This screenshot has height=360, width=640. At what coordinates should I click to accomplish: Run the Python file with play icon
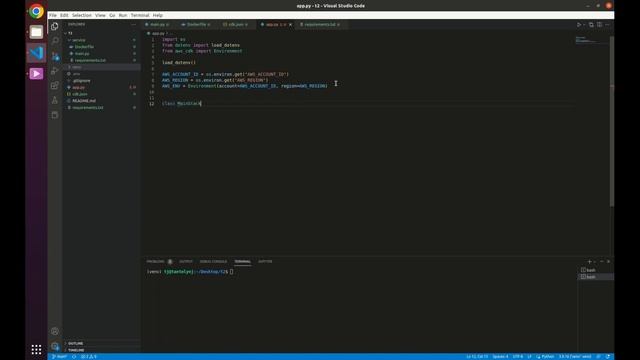pyautogui.click(x=579, y=24)
